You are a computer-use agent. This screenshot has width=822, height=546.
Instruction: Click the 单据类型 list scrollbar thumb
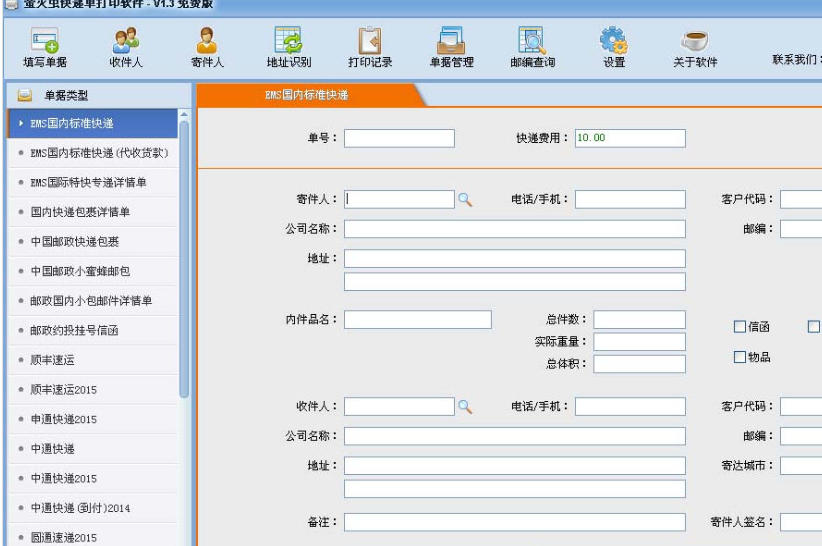(x=184, y=259)
